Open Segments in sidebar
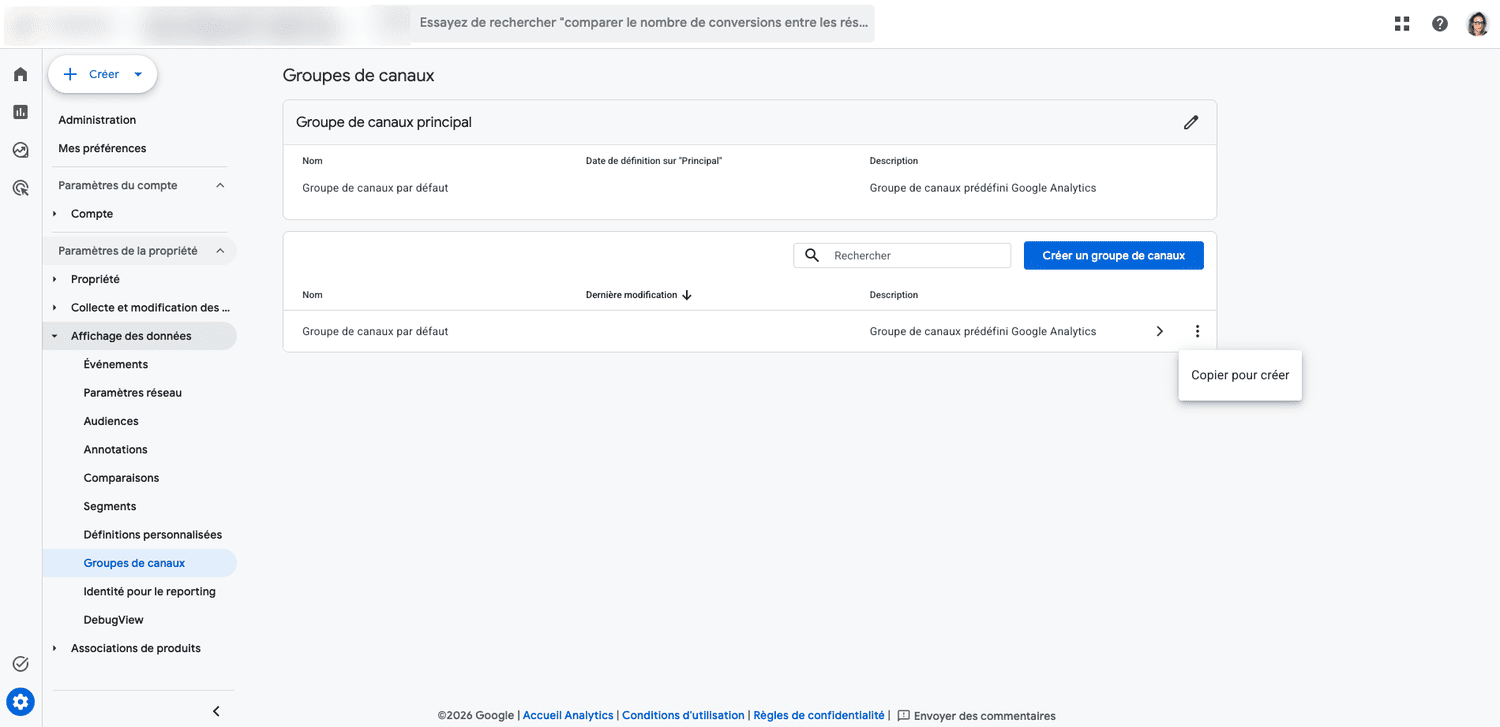 110,506
